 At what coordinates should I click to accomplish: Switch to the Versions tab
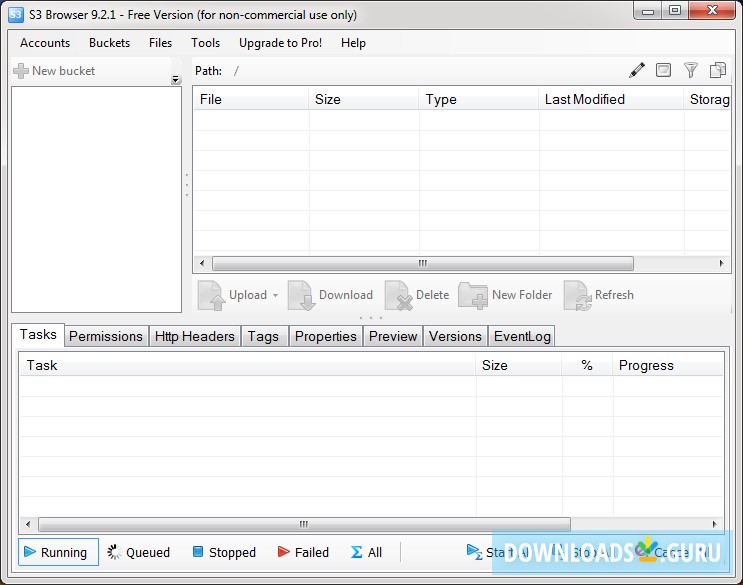[455, 336]
